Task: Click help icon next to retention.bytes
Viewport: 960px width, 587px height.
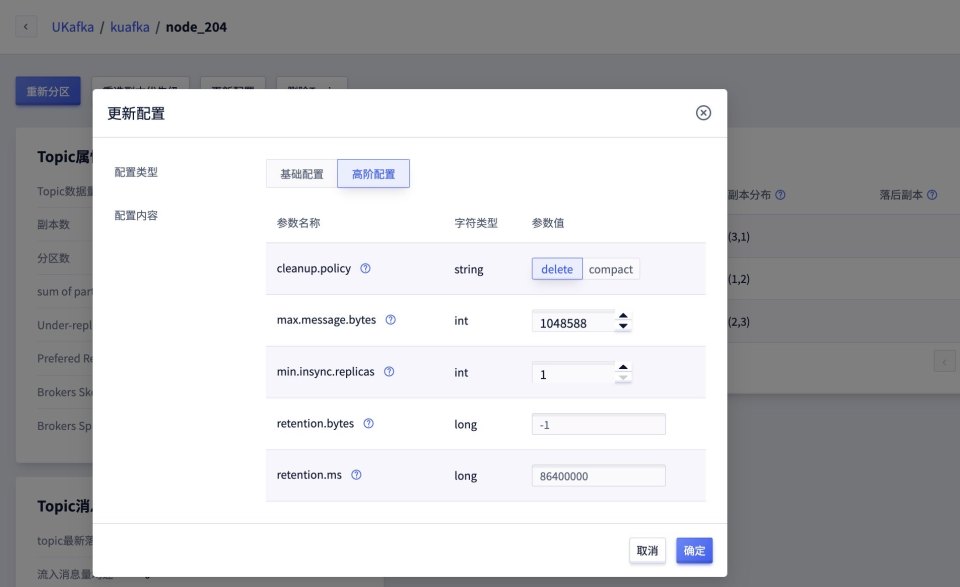Action: pyautogui.click(x=368, y=424)
